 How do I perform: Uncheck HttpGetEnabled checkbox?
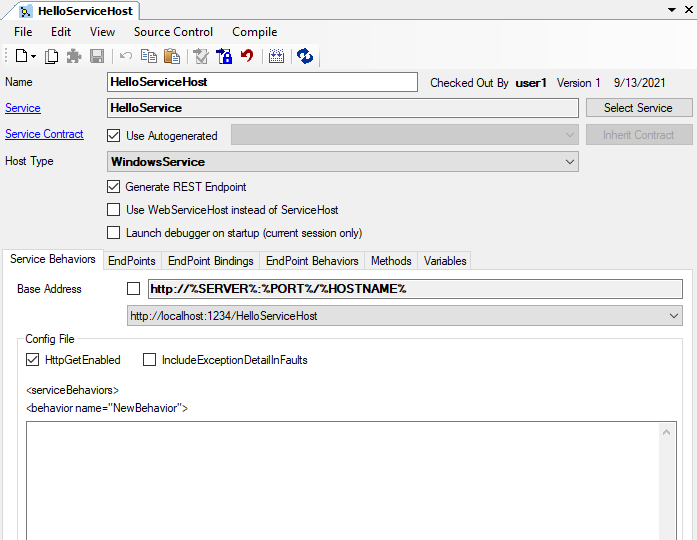point(32,360)
